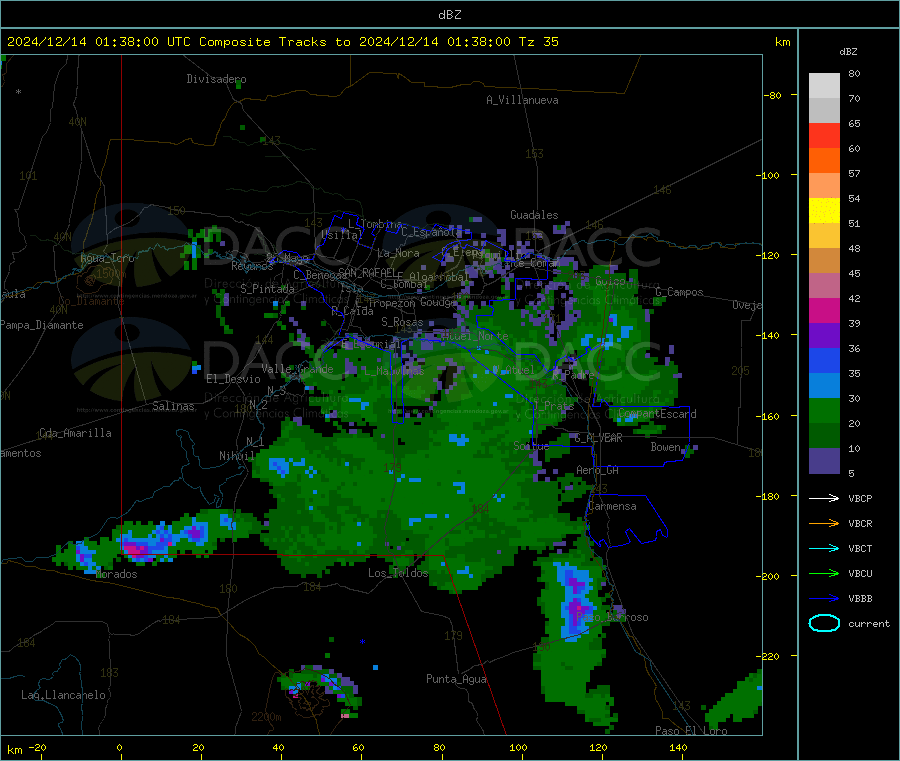Click the 'Morados' map label
The image size is (900, 761).
click(116, 574)
